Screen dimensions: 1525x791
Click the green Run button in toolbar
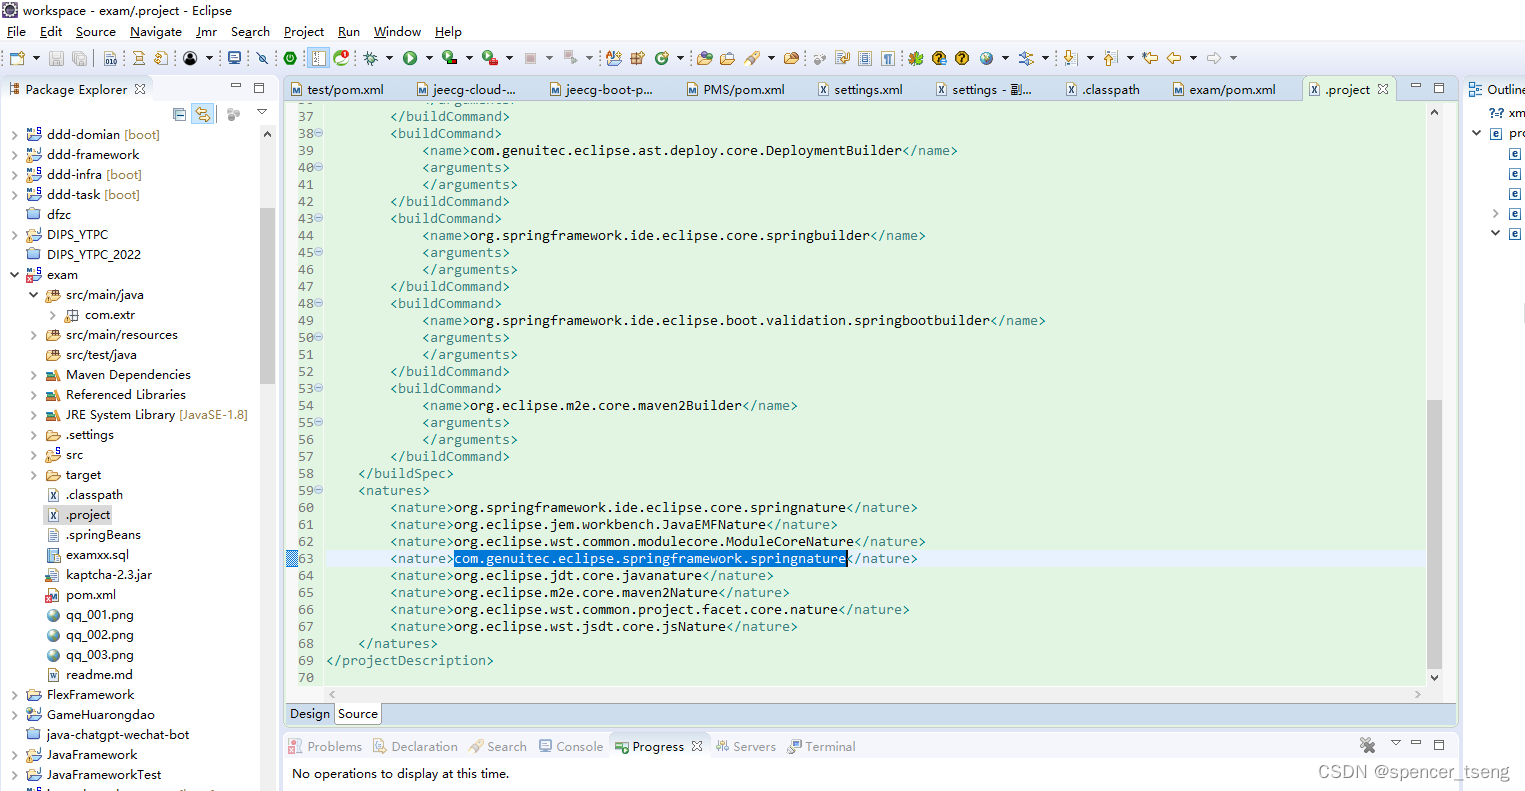click(x=410, y=58)
